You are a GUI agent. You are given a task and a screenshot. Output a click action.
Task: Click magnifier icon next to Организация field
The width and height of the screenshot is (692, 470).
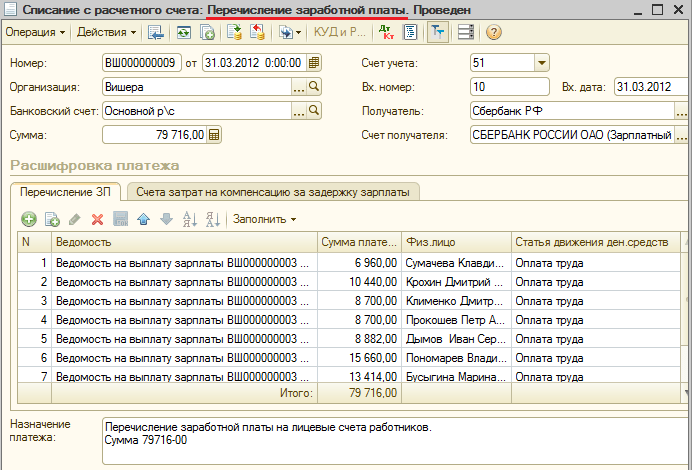tap(314, 87)
